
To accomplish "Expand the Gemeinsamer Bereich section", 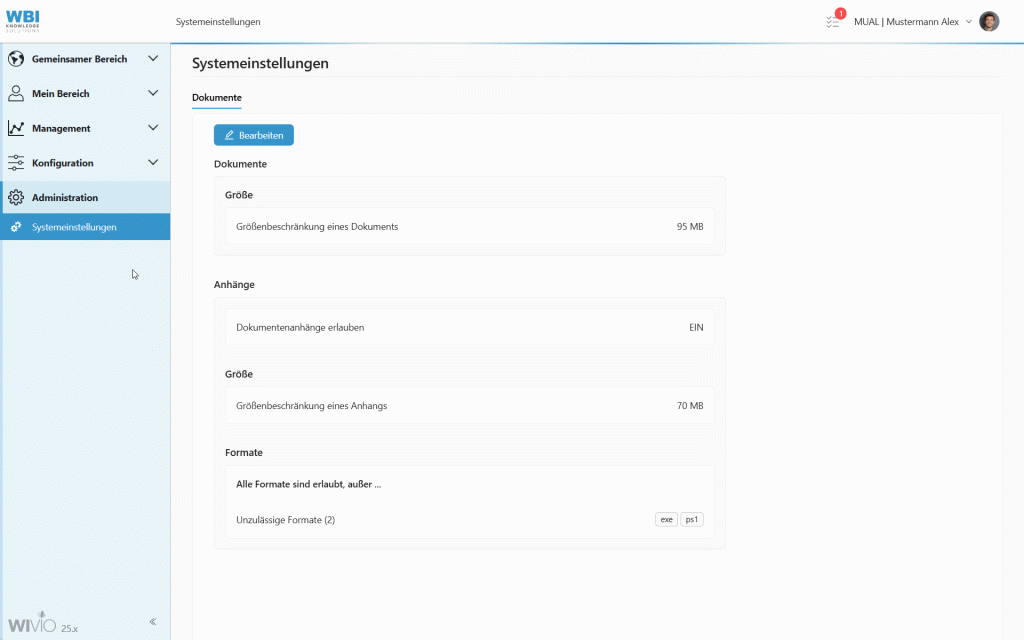I will point(153,58).
